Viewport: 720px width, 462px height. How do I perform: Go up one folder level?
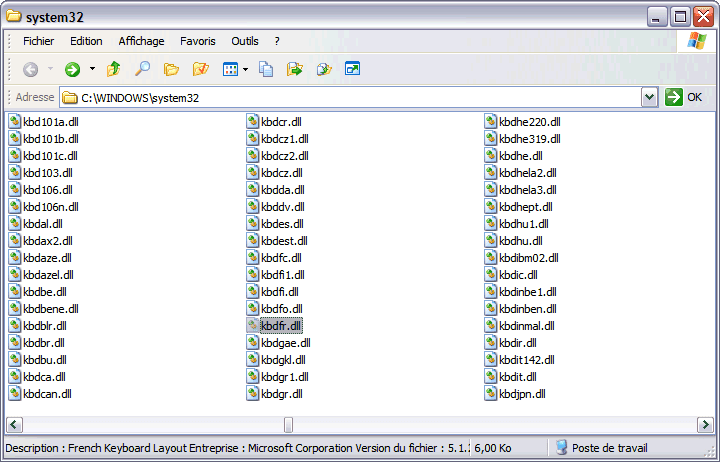pyautogui.click(x=113, y=69)
